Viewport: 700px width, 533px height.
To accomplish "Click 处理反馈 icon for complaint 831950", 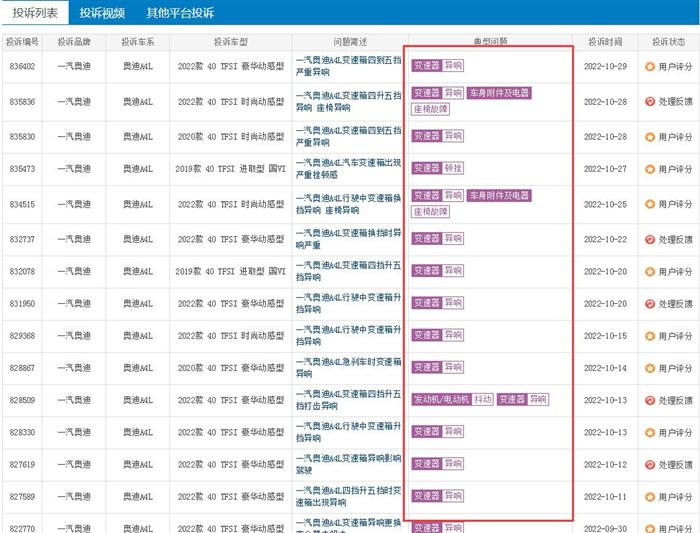I will [x=650, y=304].
